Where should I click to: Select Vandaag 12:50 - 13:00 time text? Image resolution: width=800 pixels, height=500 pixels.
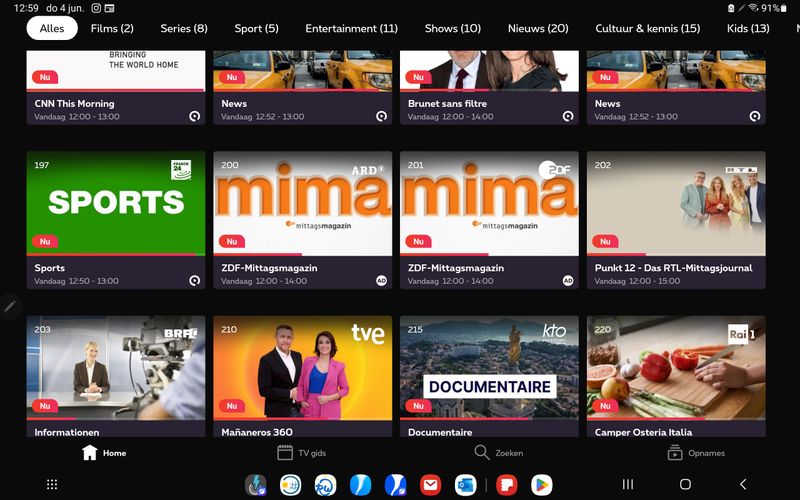point(77,281)
